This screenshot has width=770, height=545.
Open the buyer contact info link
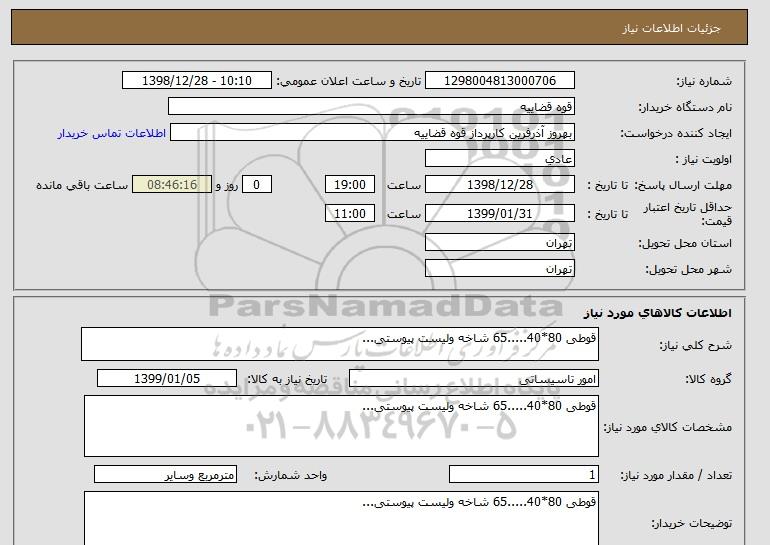coord(111,133)
